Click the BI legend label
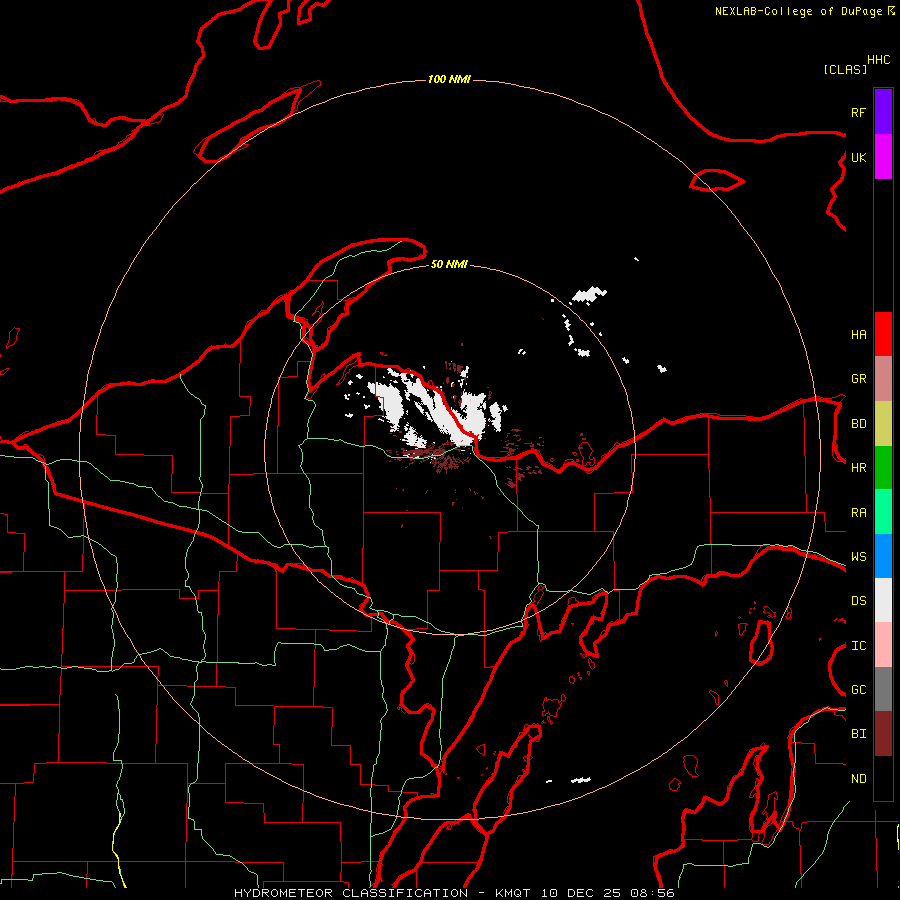The width and height of the screenshot is (900, 900). [x=858, y=734]
